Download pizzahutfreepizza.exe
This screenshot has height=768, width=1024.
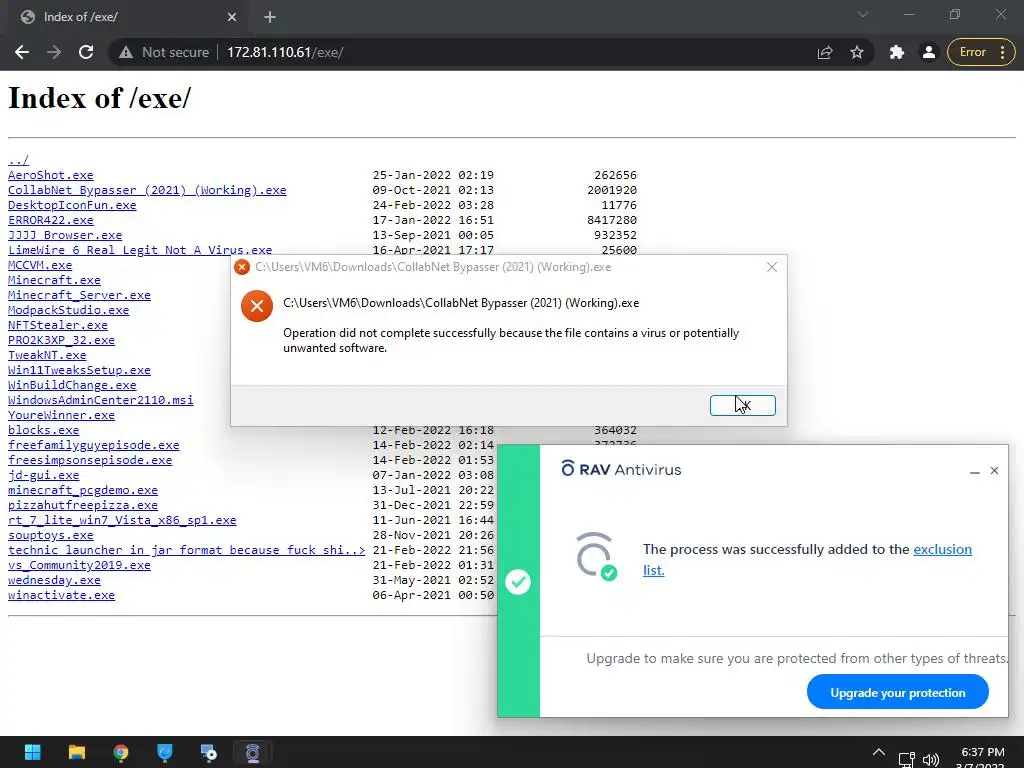coord(83,505)
